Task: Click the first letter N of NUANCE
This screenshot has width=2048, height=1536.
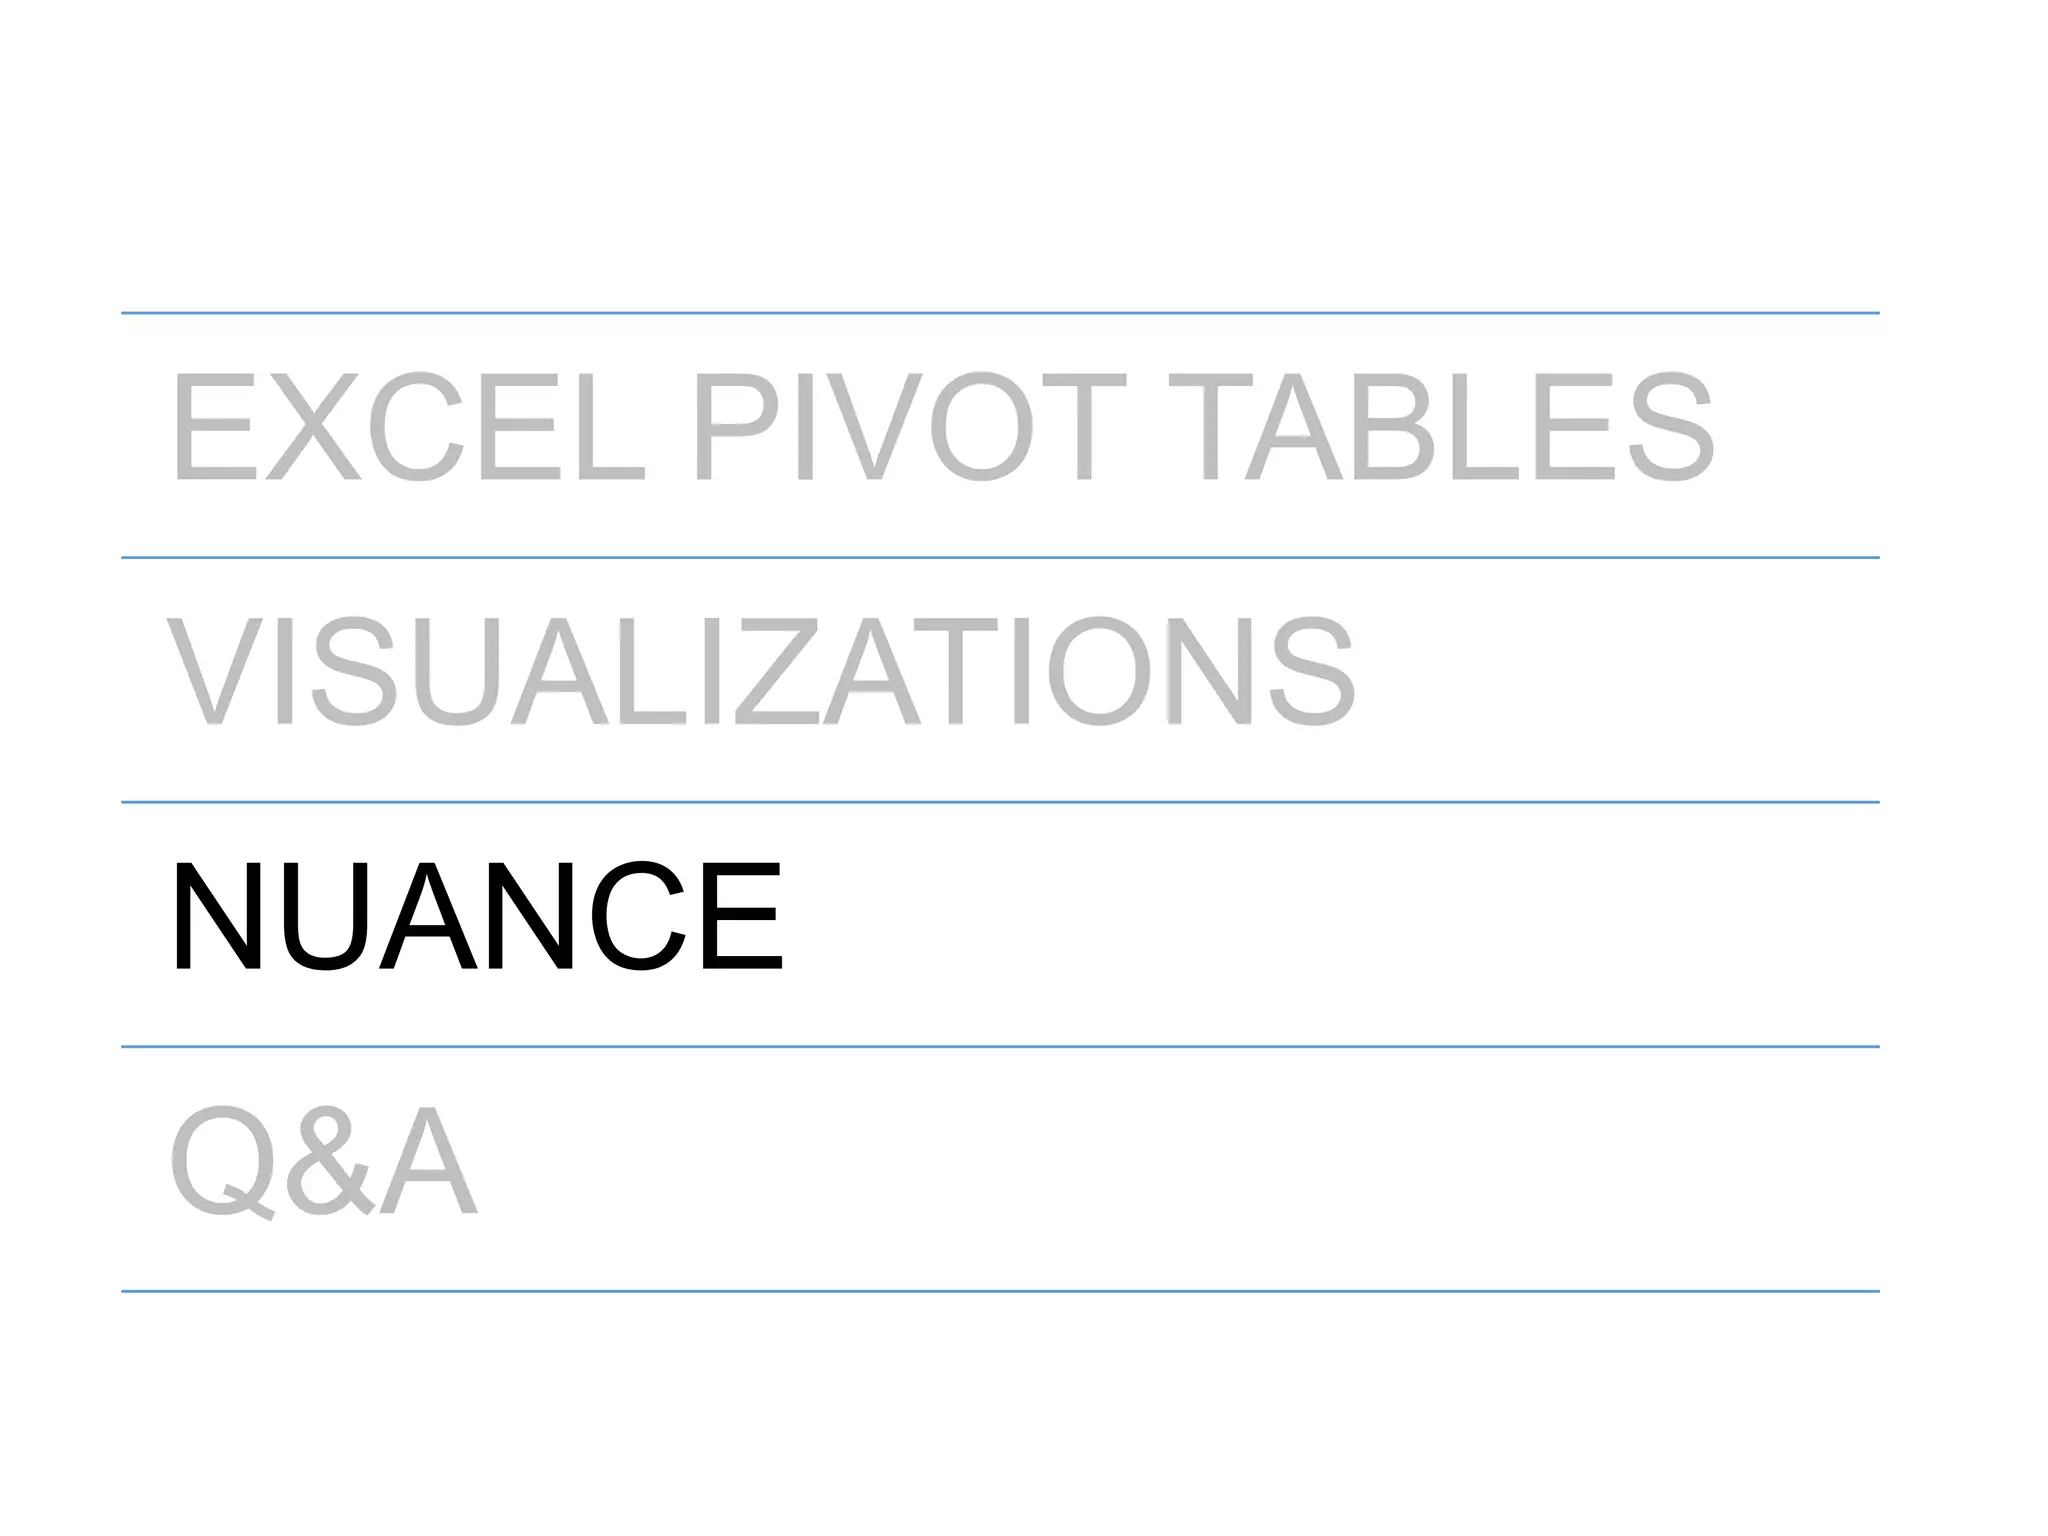Action: [218, 916]
